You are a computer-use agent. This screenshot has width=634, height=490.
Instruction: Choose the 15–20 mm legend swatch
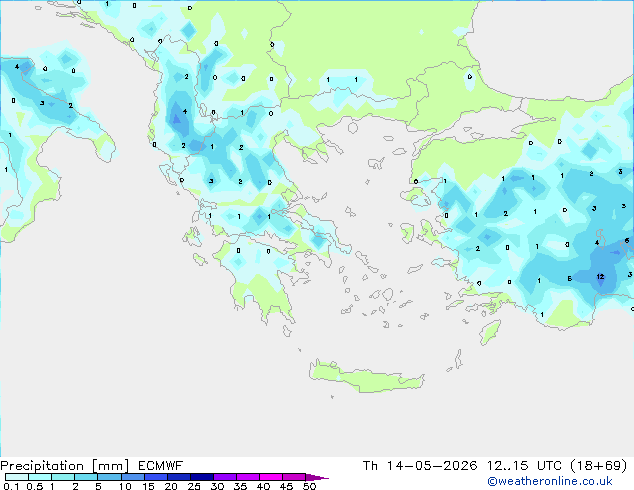(x=155, y=477)
